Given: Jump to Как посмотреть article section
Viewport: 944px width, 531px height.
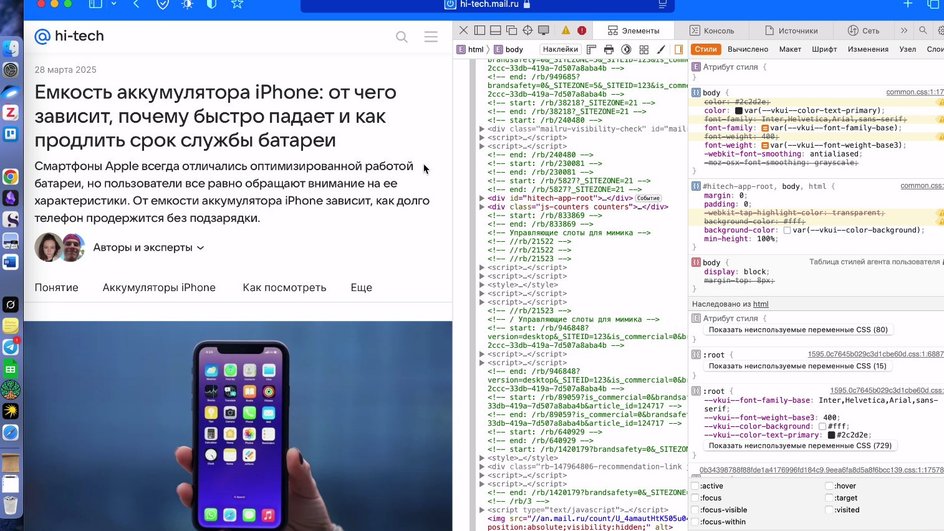Looking at the screenshot, I should (284, 288).
